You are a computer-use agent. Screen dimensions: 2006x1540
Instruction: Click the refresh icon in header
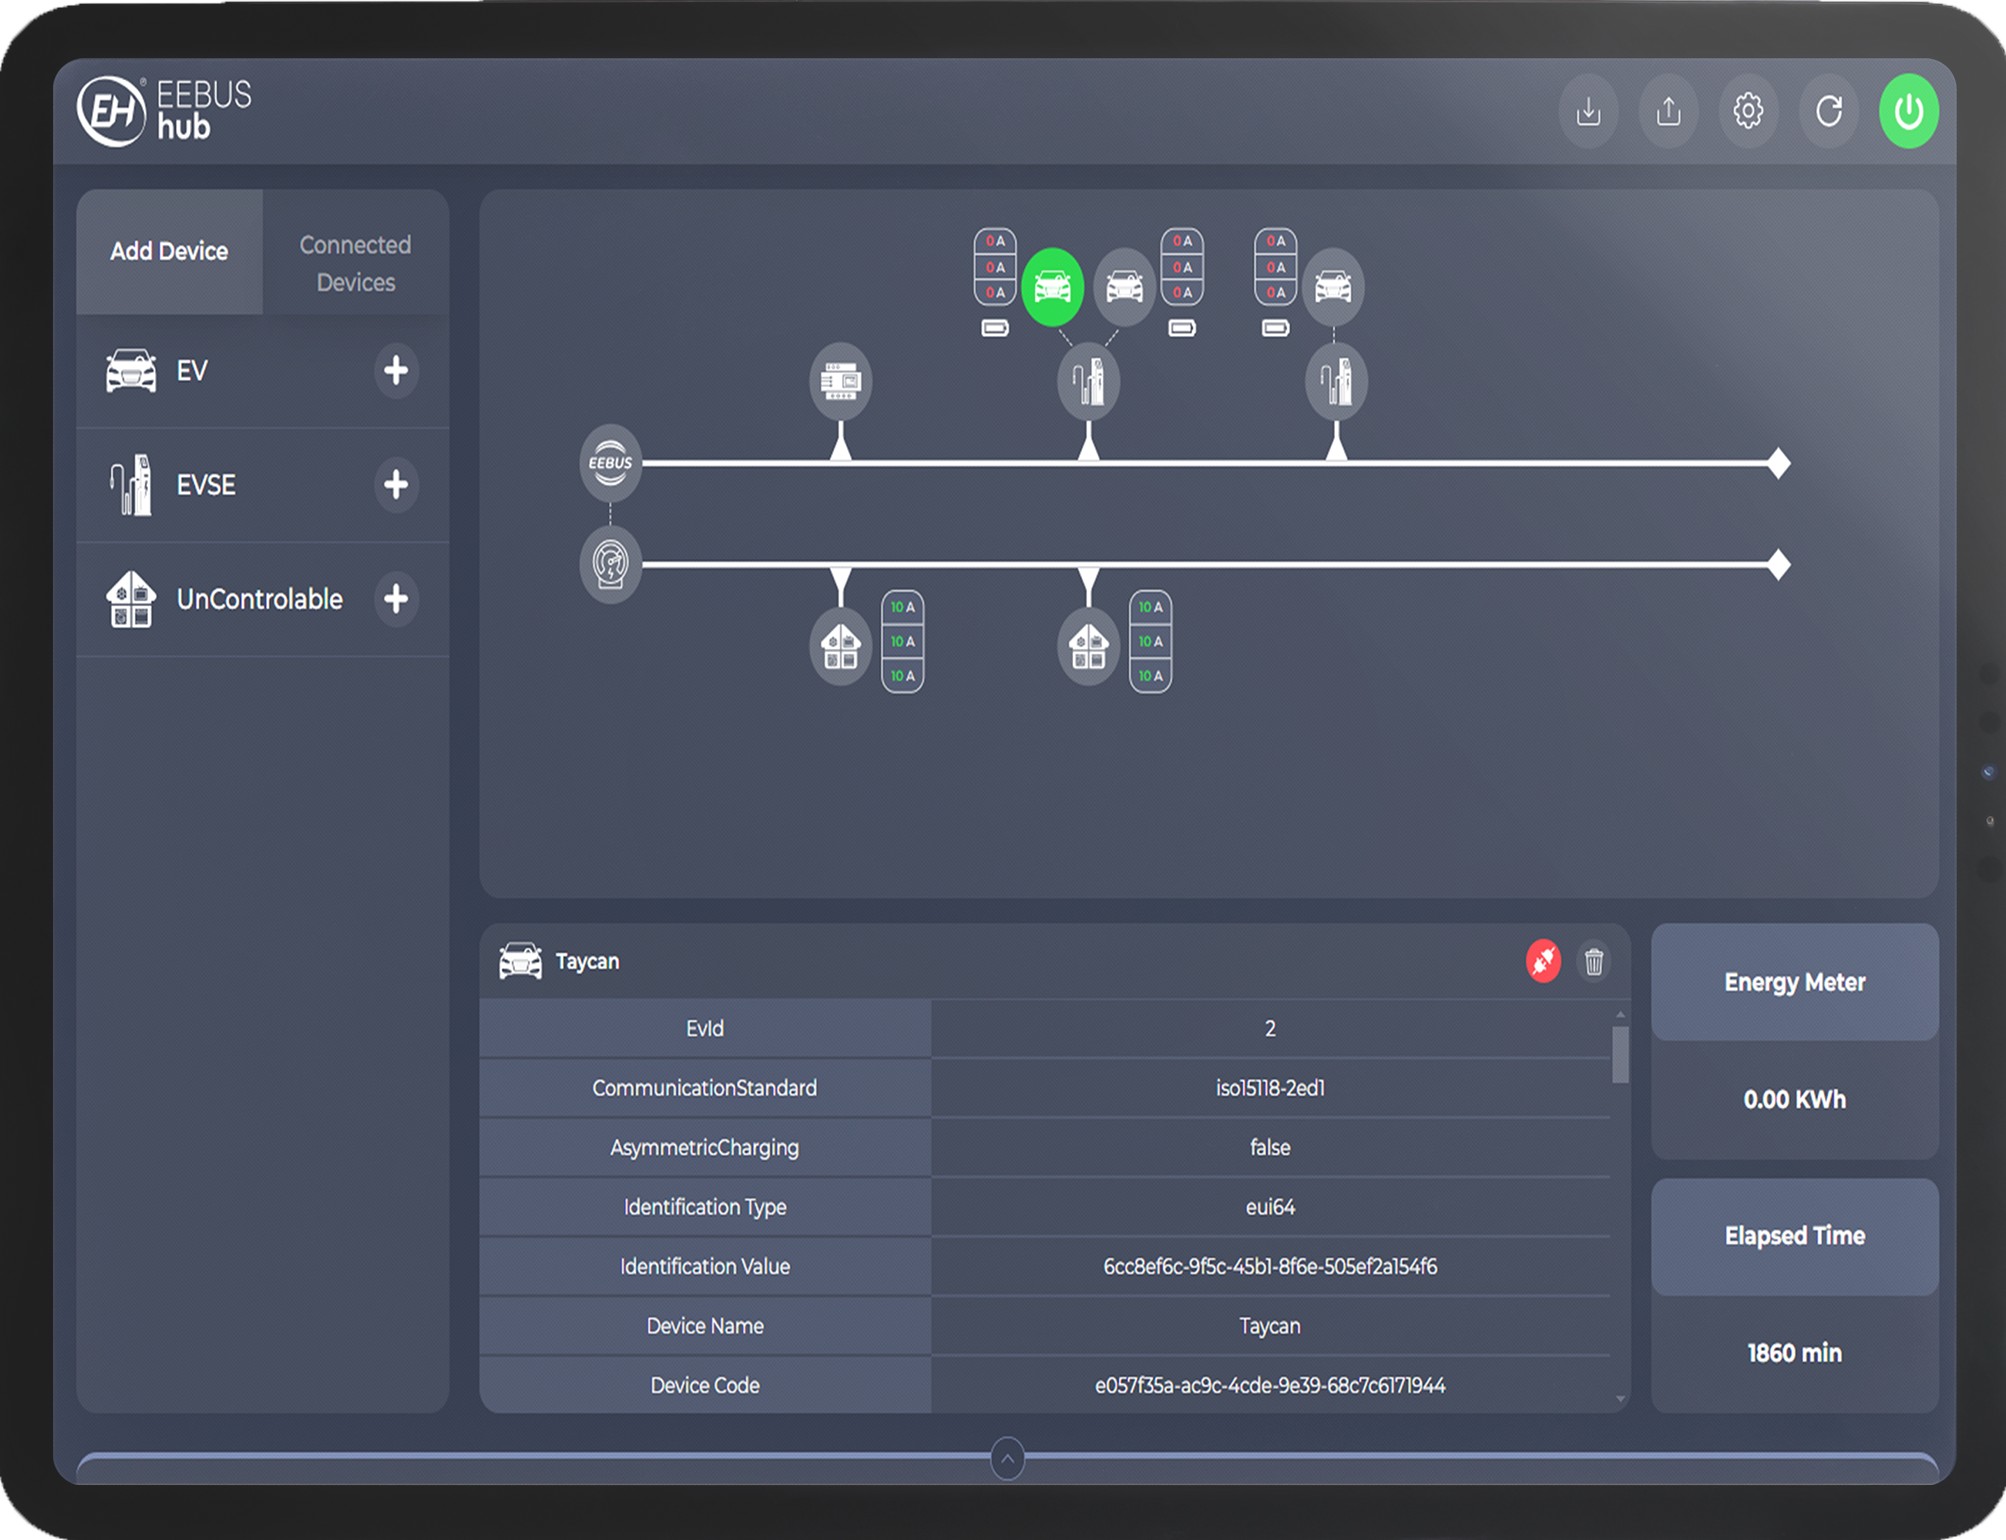[x=1828, y=111]
